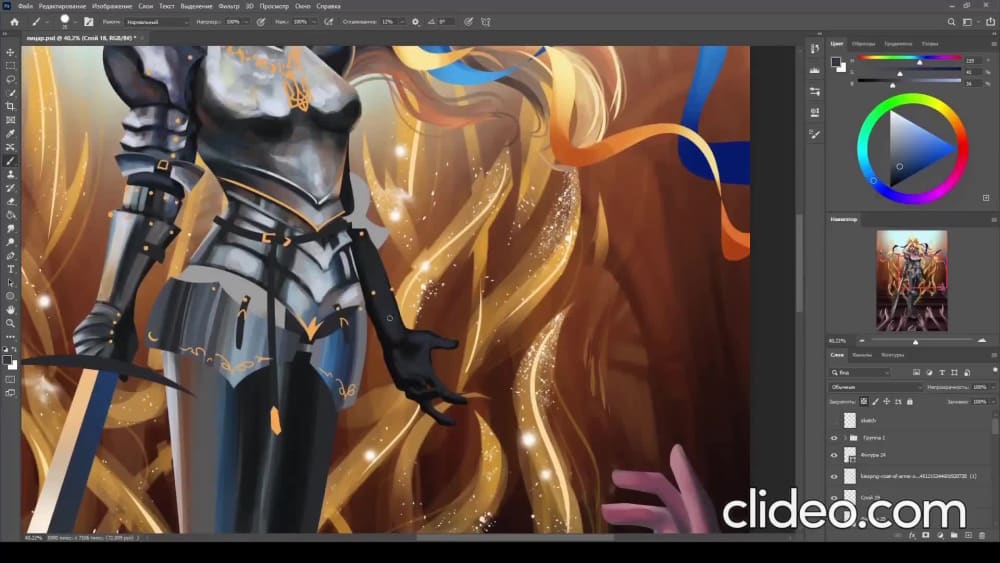This screenshot has height=563, width=1000.
Task: Open the brush settings panel toggle icon
Action: 89,22
